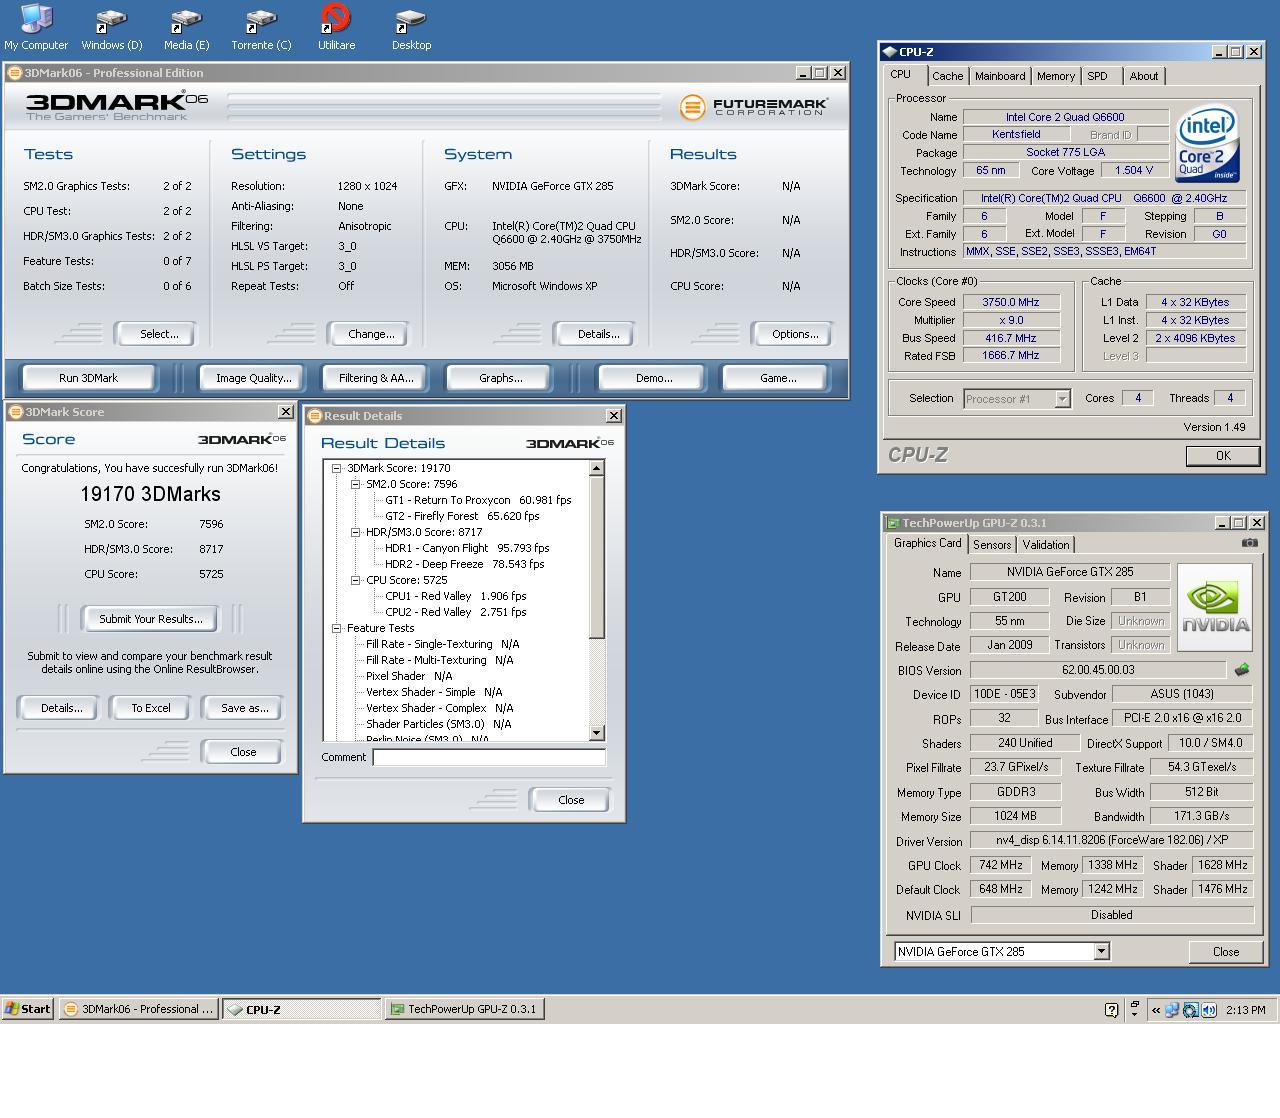Click Details... in 3DMark Score window
Image resolution: width=1280 pixels, height=1118 pixels.
61,708
